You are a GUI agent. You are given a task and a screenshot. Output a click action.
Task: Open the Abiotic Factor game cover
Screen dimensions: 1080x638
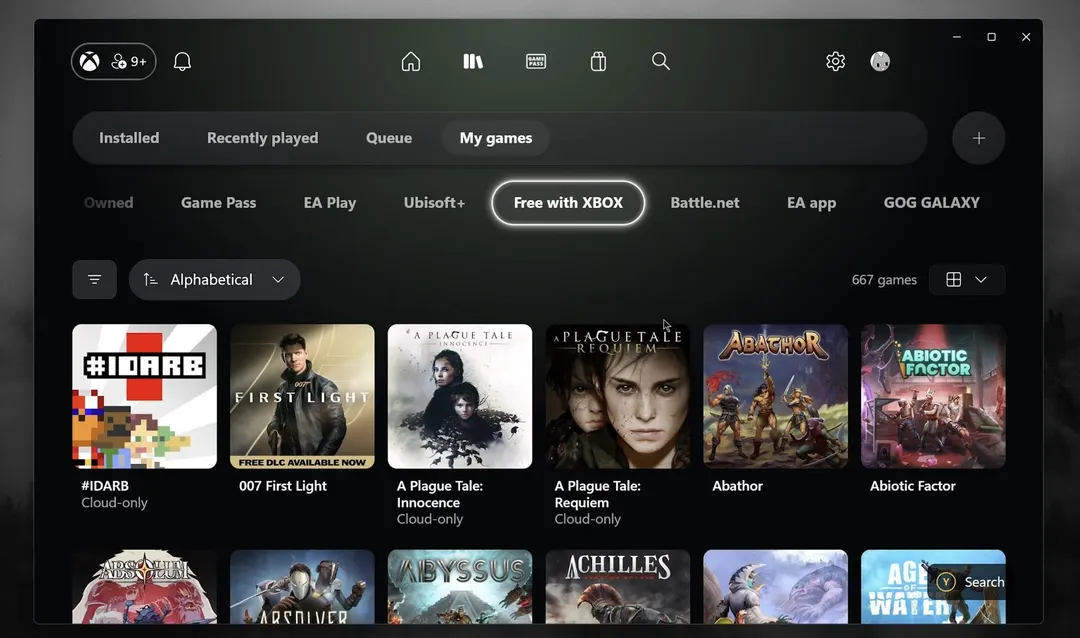coord(933,396)
